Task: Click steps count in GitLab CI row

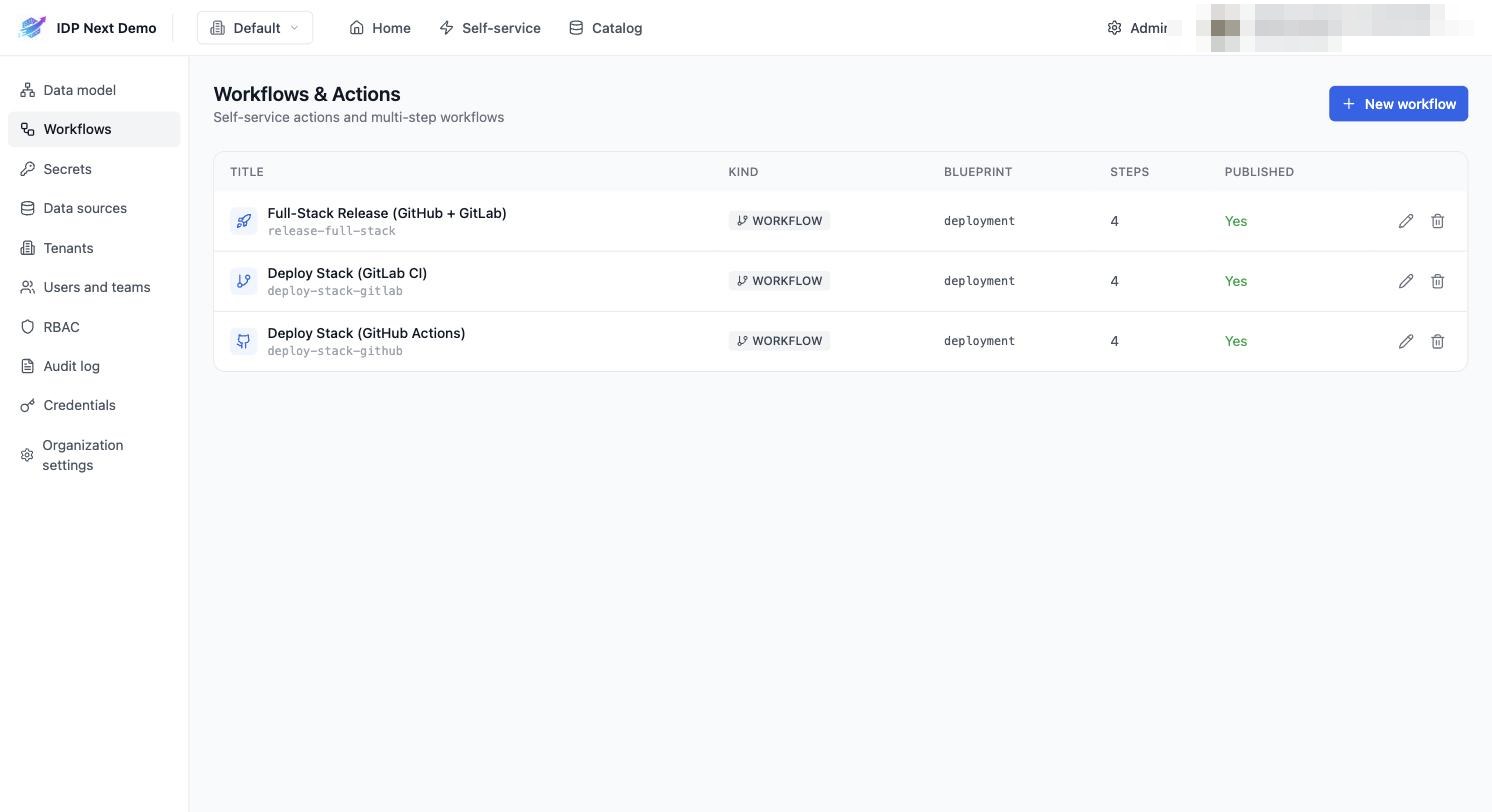Action: tap(1114, 281)
